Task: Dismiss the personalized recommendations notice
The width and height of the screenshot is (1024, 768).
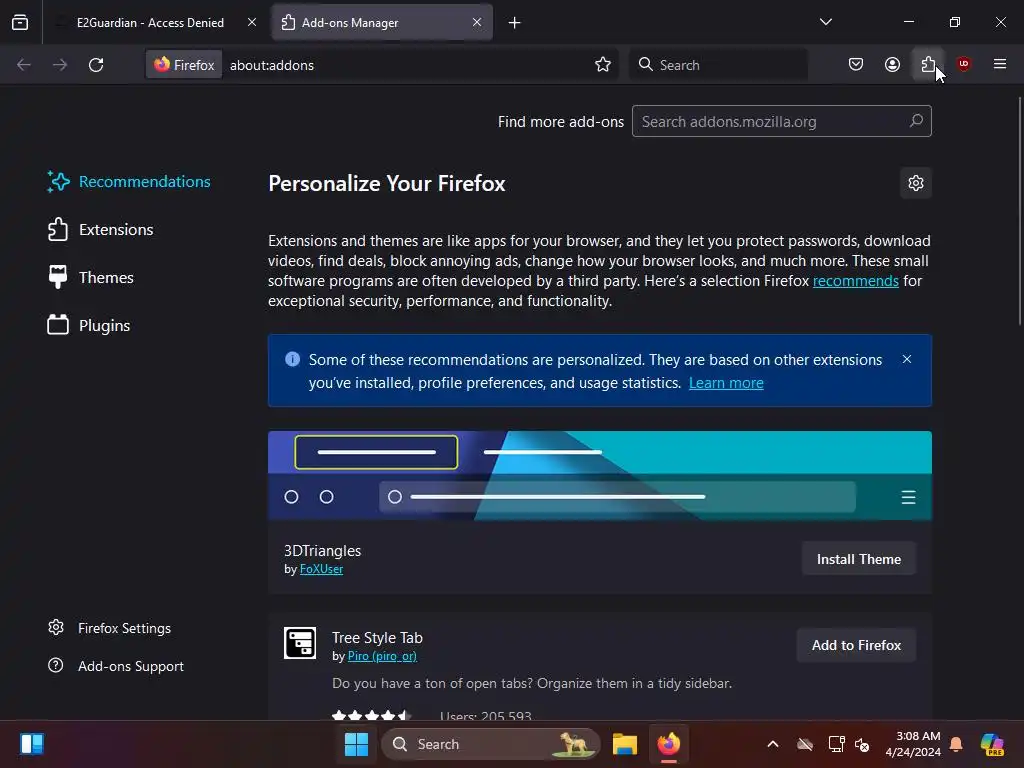Action: point(906,359)
